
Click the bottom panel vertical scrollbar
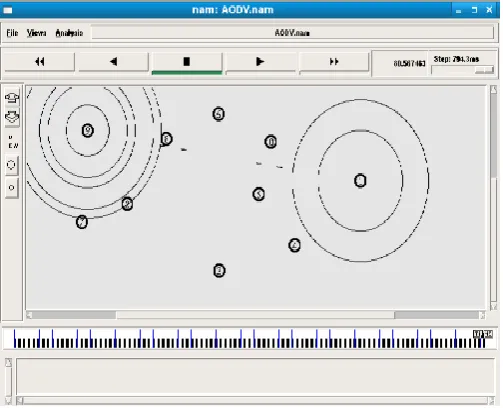[8, 381]
